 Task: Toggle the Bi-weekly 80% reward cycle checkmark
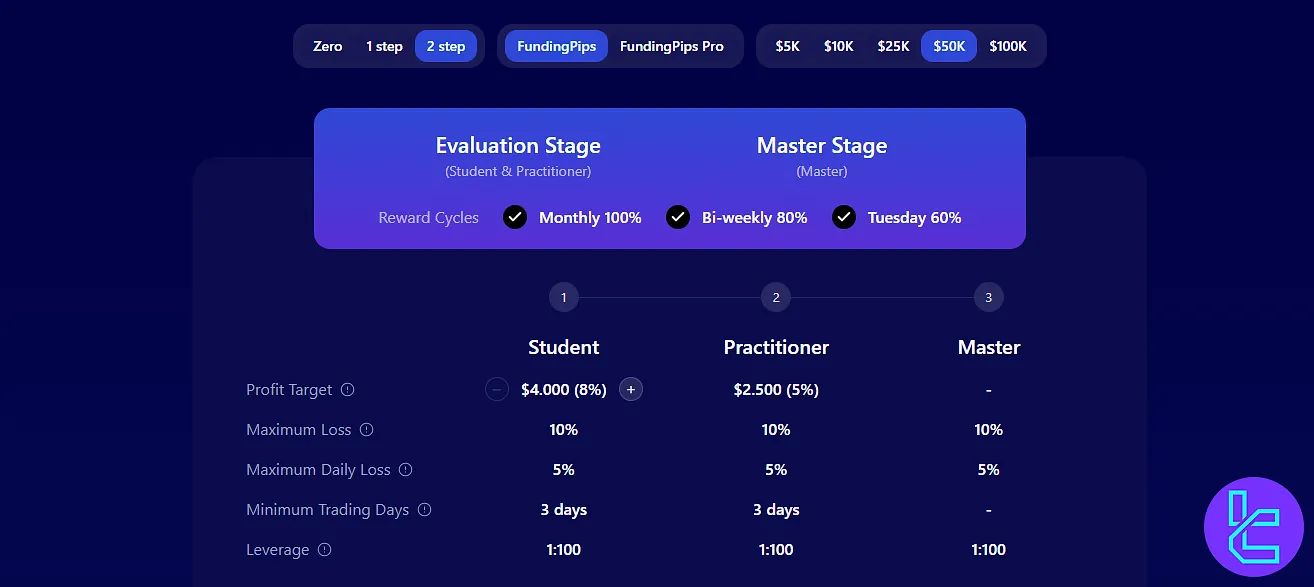[x=678, y=217]
